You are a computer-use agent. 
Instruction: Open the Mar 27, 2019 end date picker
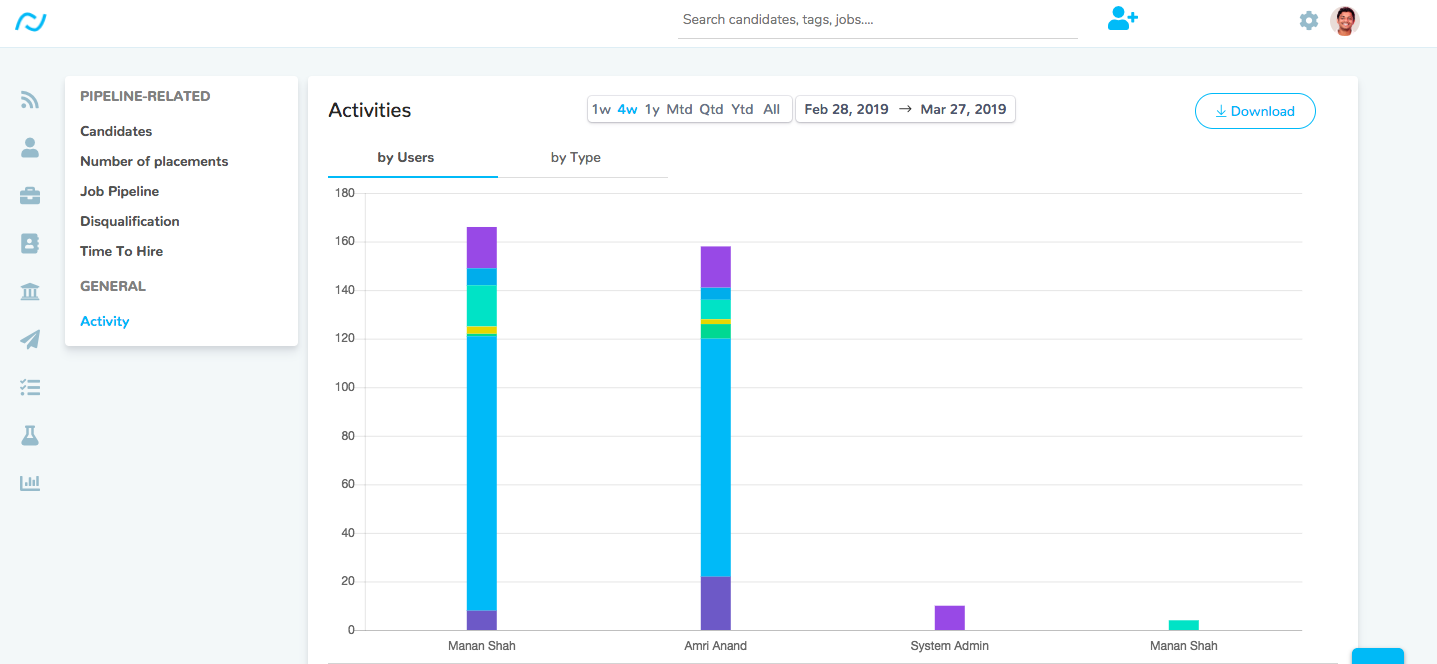(963, 110)
